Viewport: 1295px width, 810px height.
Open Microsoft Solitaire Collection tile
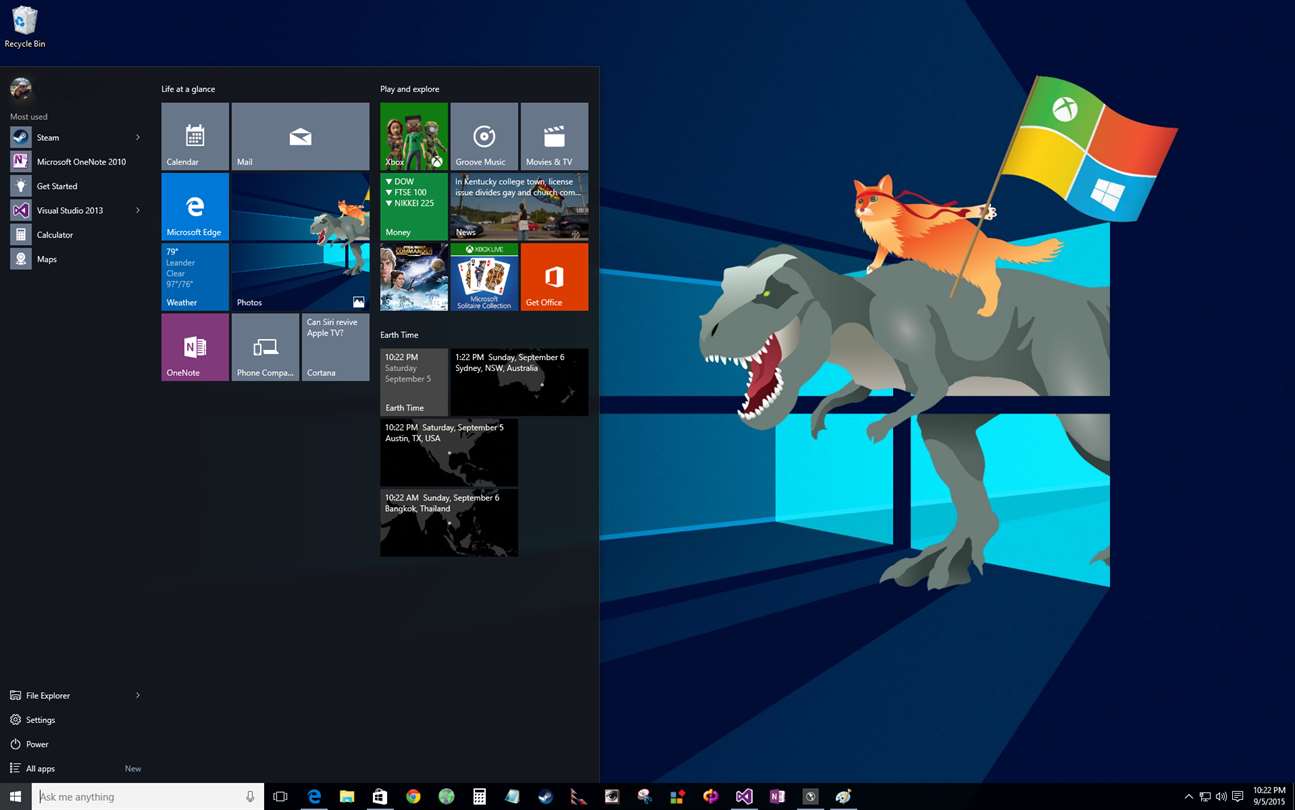(x=484, y=276)
